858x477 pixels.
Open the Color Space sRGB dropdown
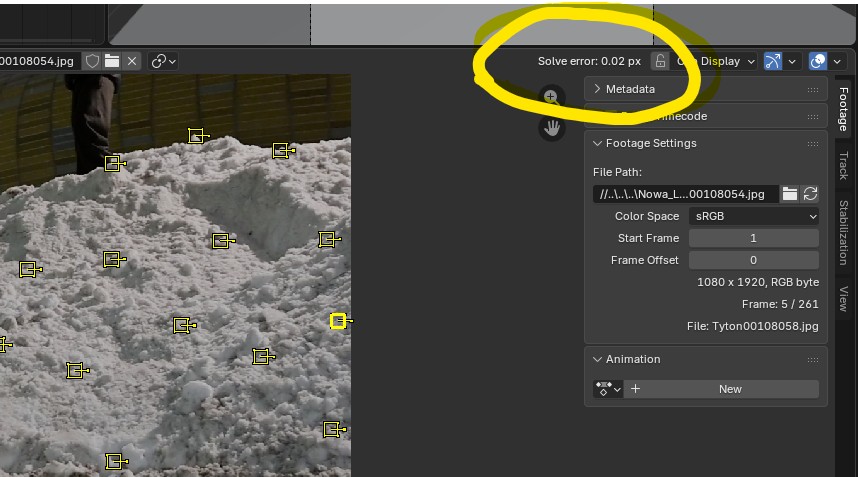click(753, 216)
